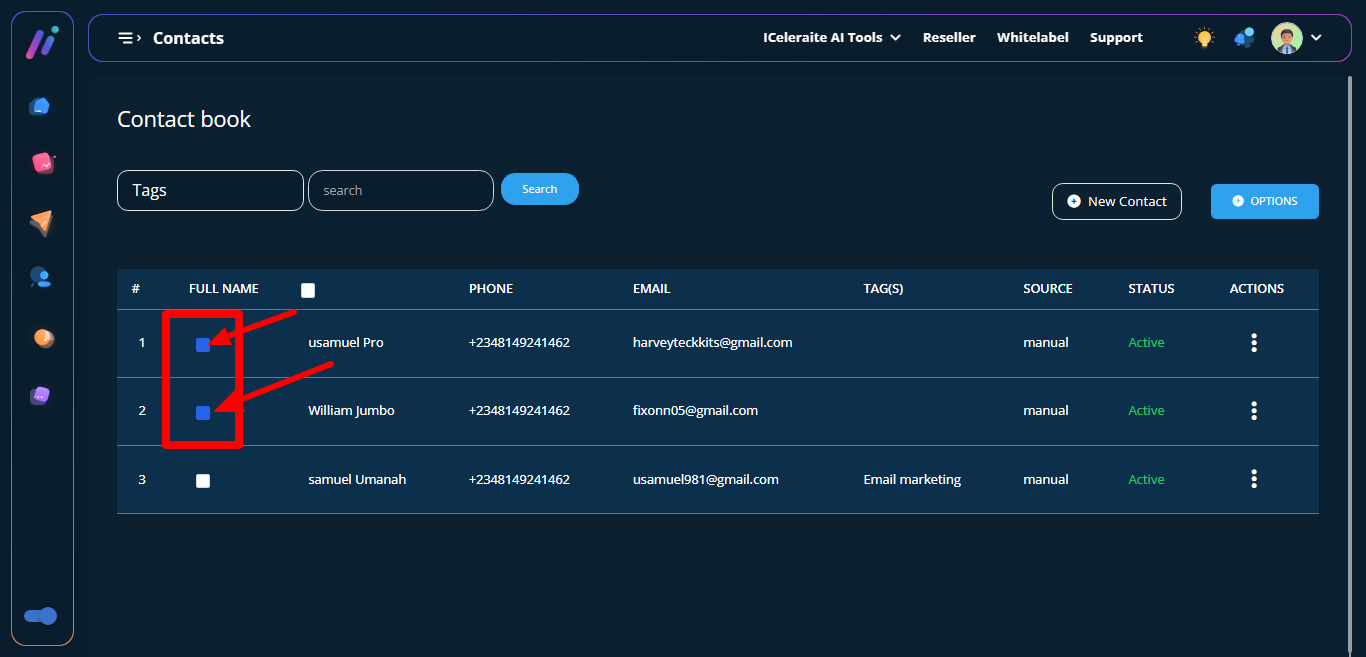Open the blue home icon in sidebar
Screen dimensions: 1366x657
(40, 106)
